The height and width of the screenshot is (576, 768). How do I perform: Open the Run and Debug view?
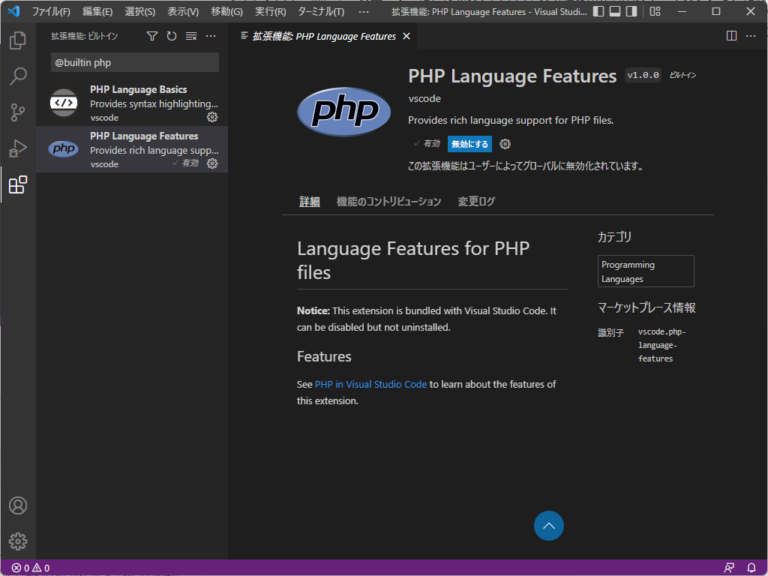click(x=18, y=148)
